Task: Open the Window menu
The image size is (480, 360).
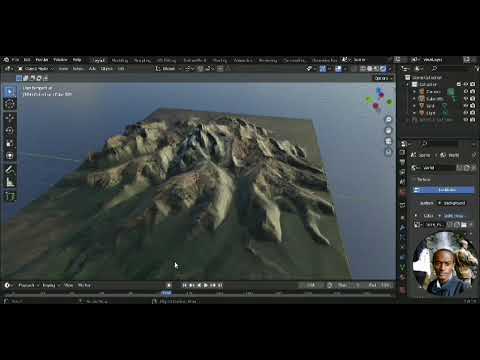Action: click(x=60, y=60)
